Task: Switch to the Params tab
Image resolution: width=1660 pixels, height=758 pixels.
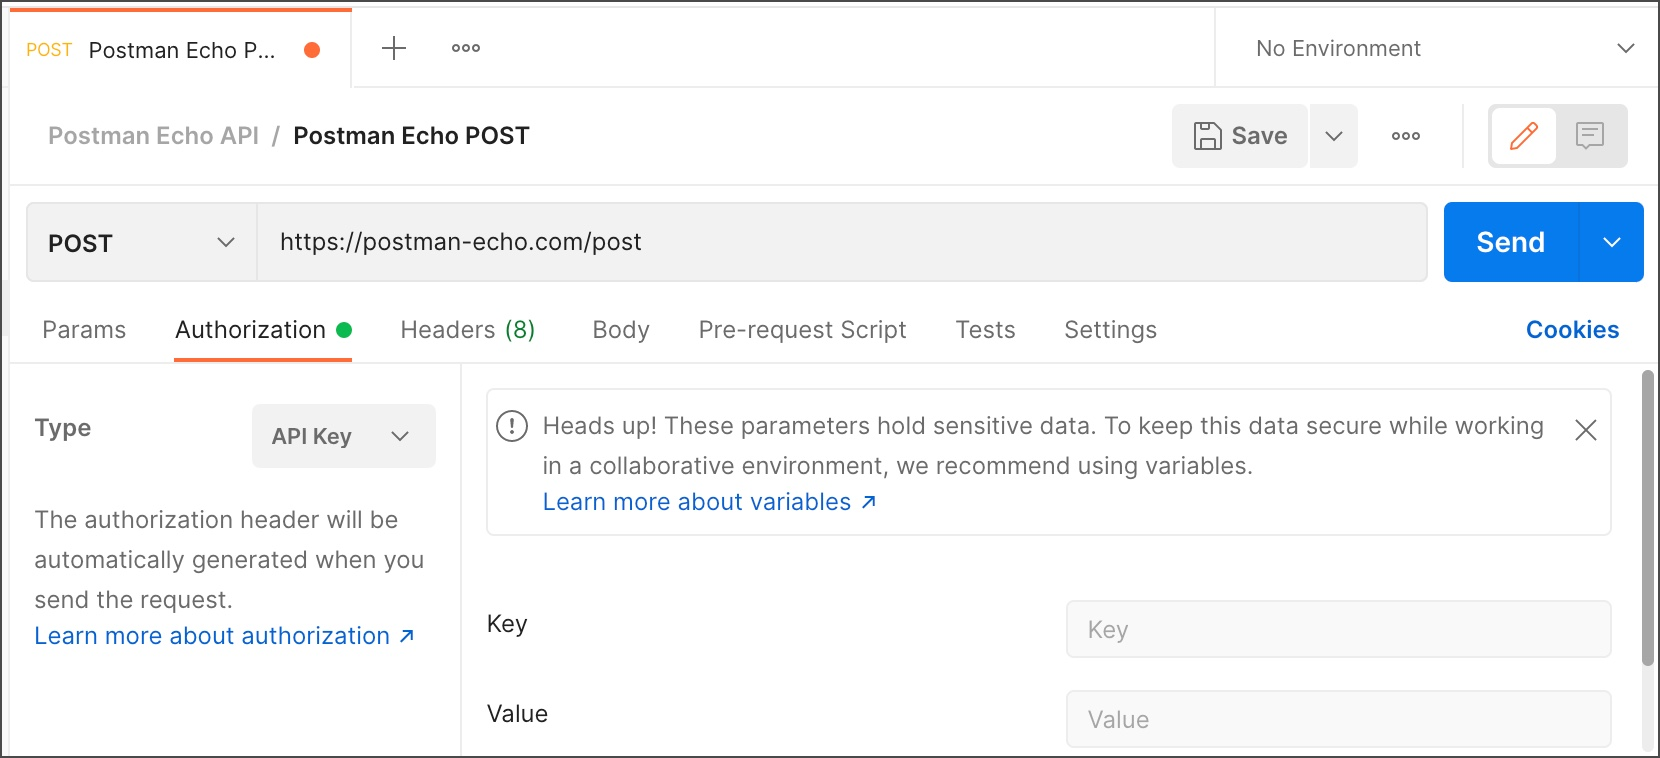Action: click(x=84, y=330)
